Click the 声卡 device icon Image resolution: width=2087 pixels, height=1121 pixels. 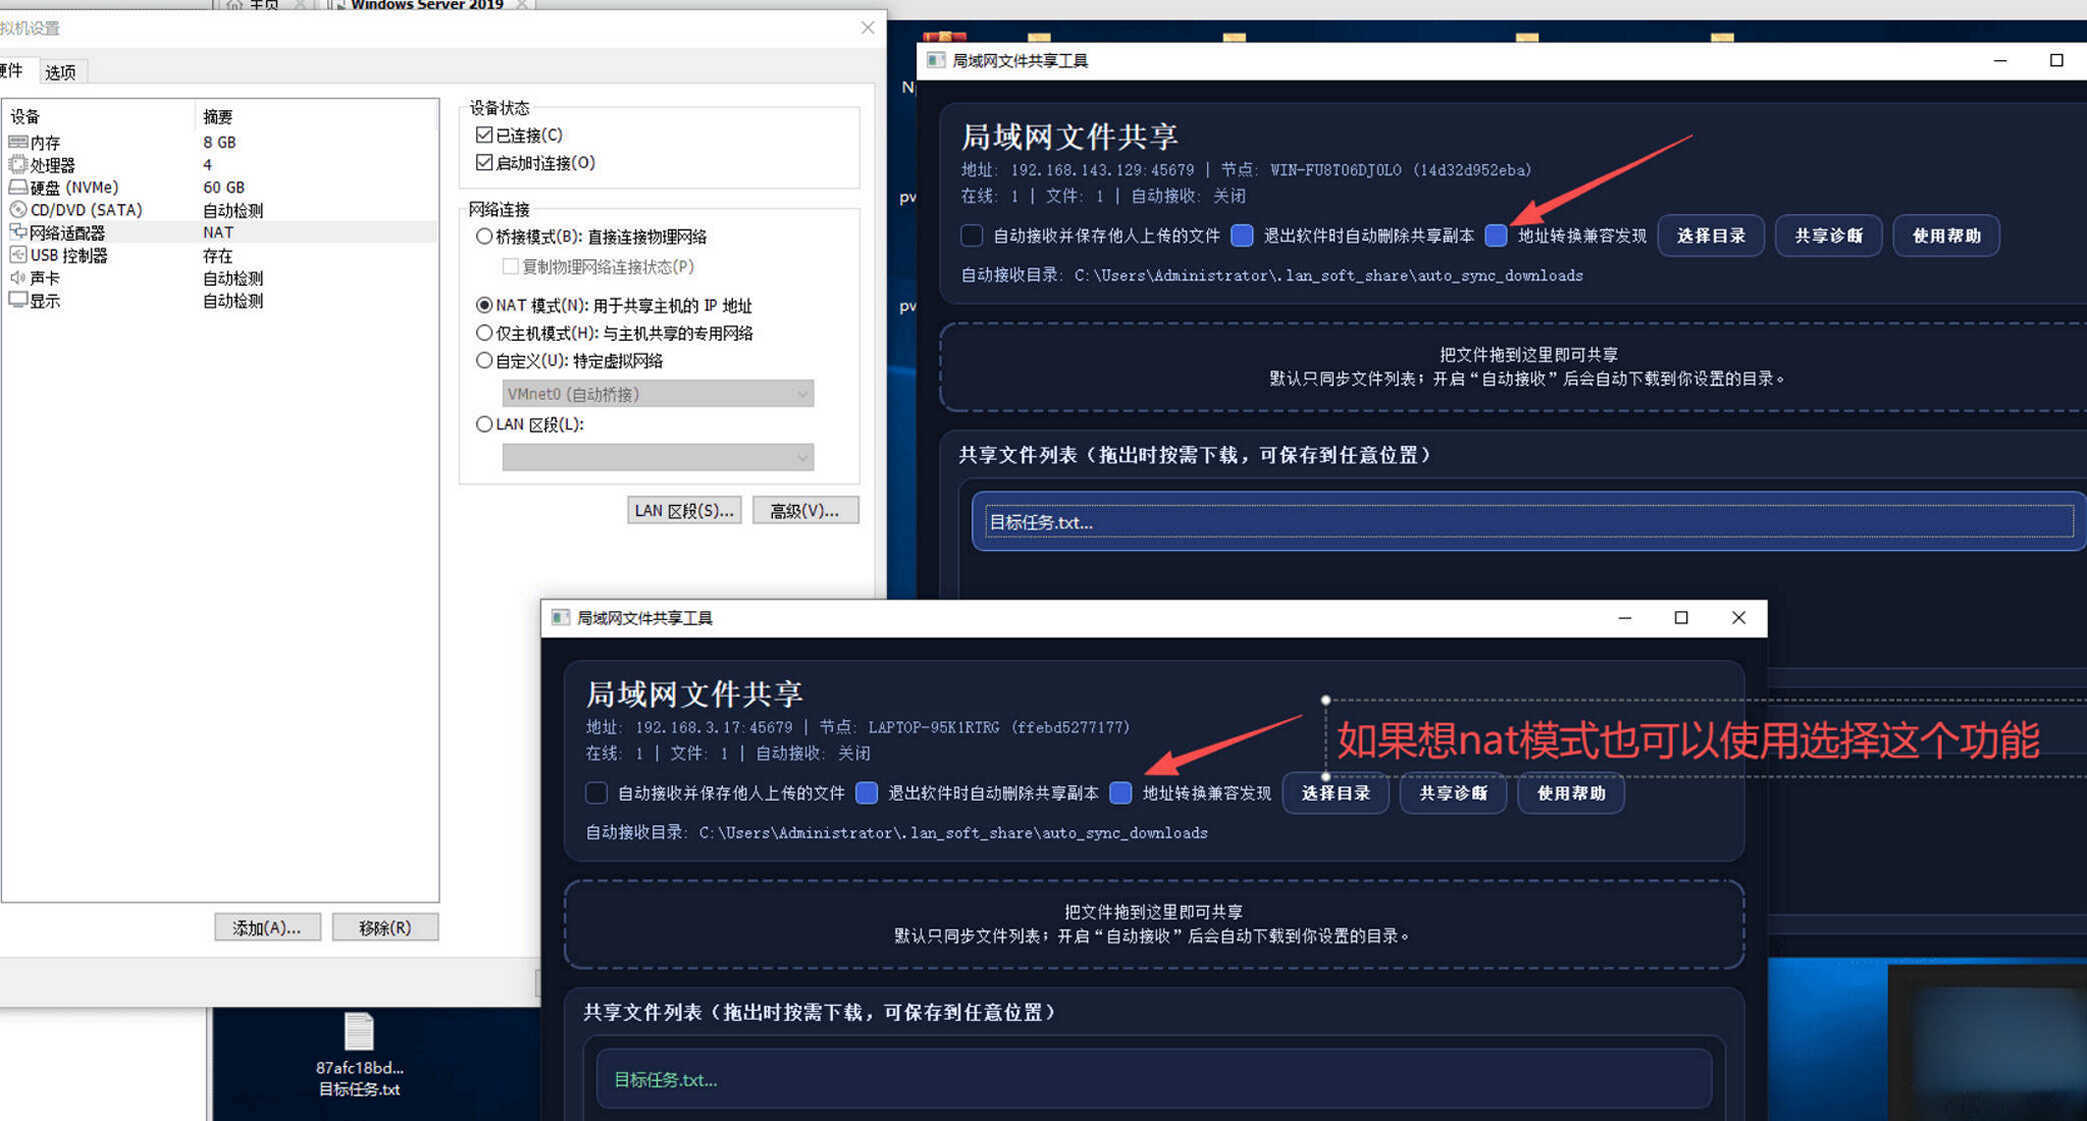(x=19, y=277)
